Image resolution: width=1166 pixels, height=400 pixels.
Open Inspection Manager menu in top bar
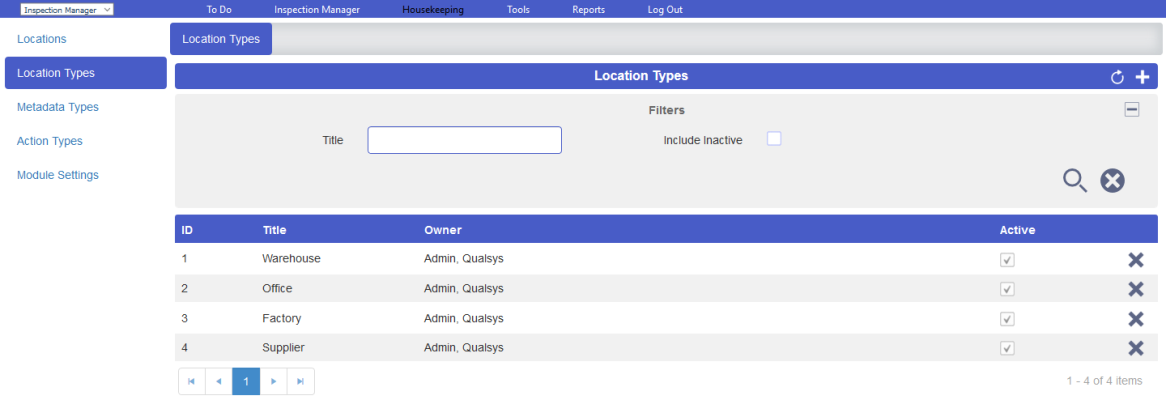[x=317, y=10]
